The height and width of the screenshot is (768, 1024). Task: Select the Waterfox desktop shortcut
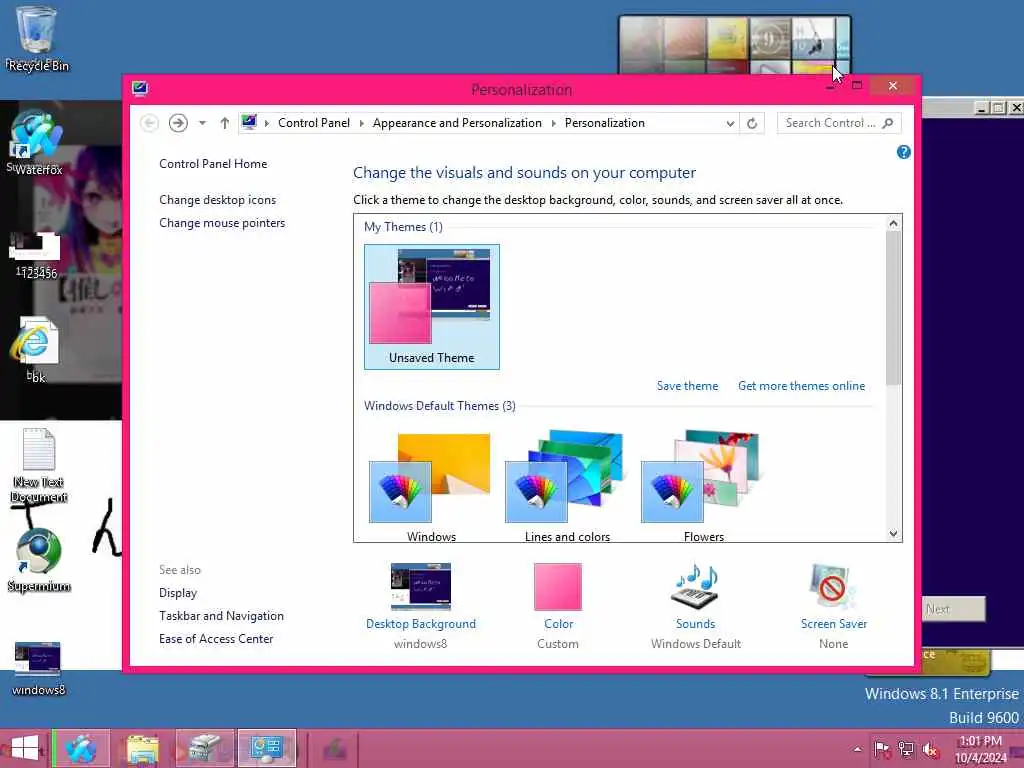point(37,142)
